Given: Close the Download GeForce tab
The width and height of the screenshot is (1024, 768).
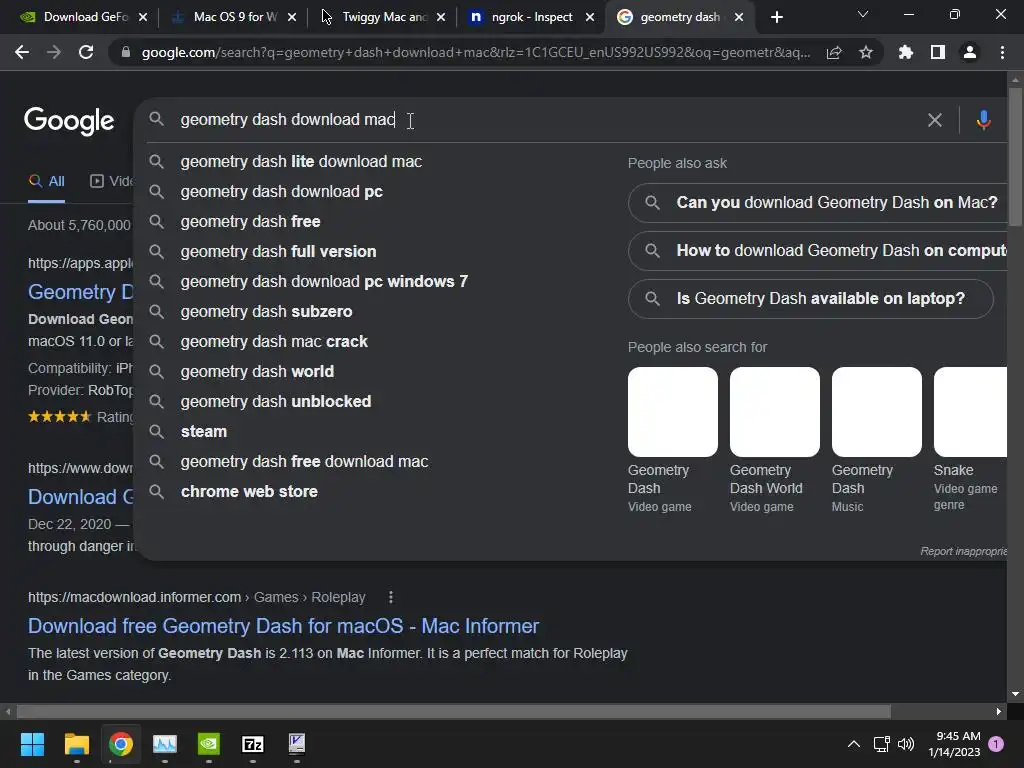Looking at the screenshot, I should point(143,18).
